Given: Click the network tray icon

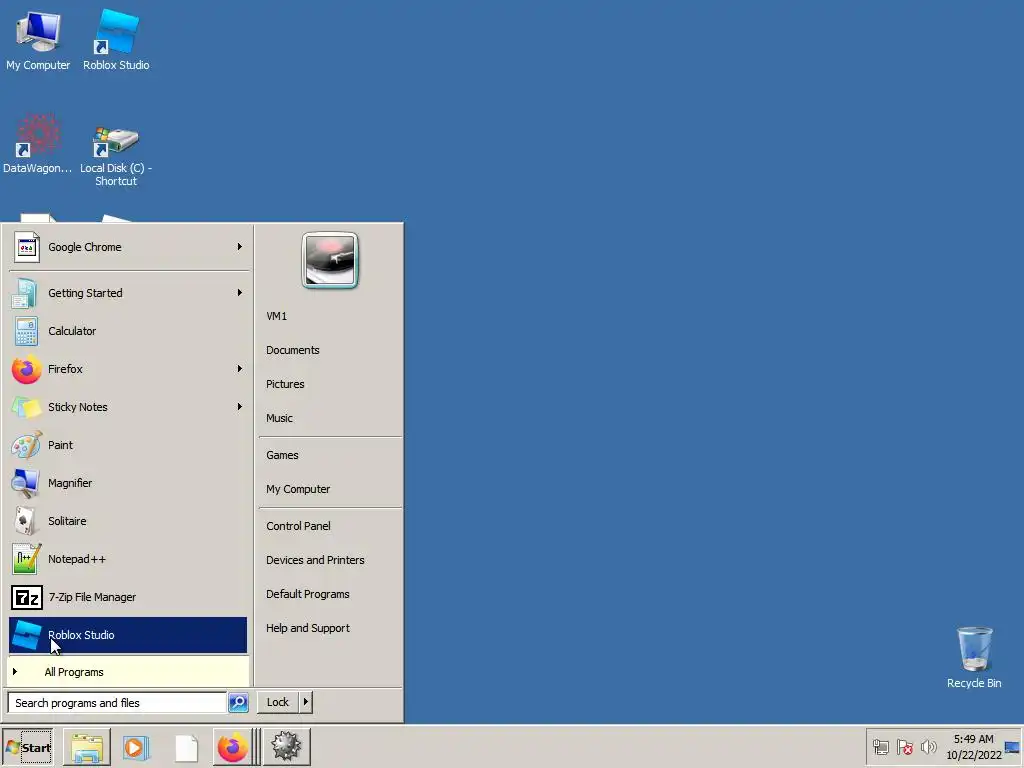Looking at the screenshot, I should pos(881,747).
